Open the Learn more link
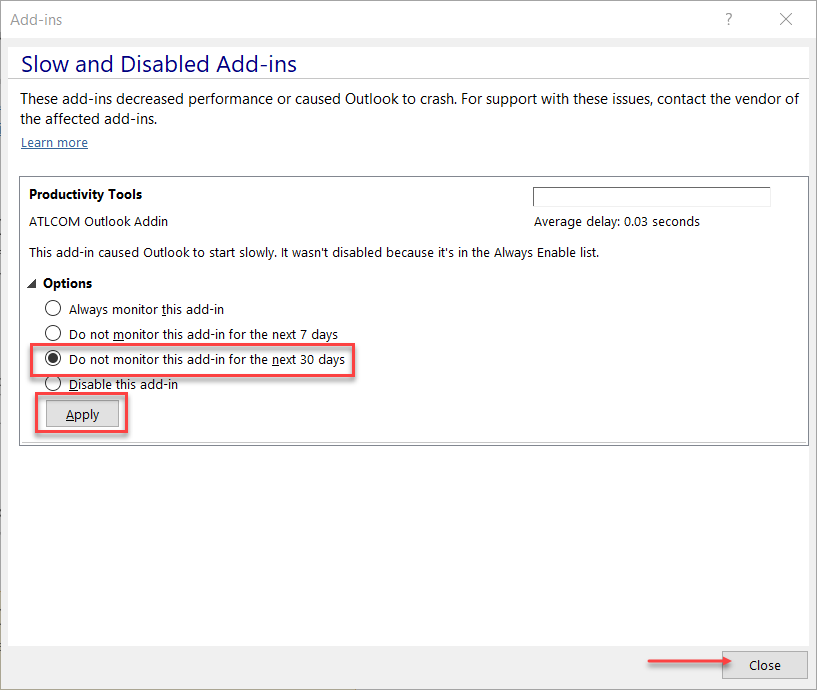 53,142
